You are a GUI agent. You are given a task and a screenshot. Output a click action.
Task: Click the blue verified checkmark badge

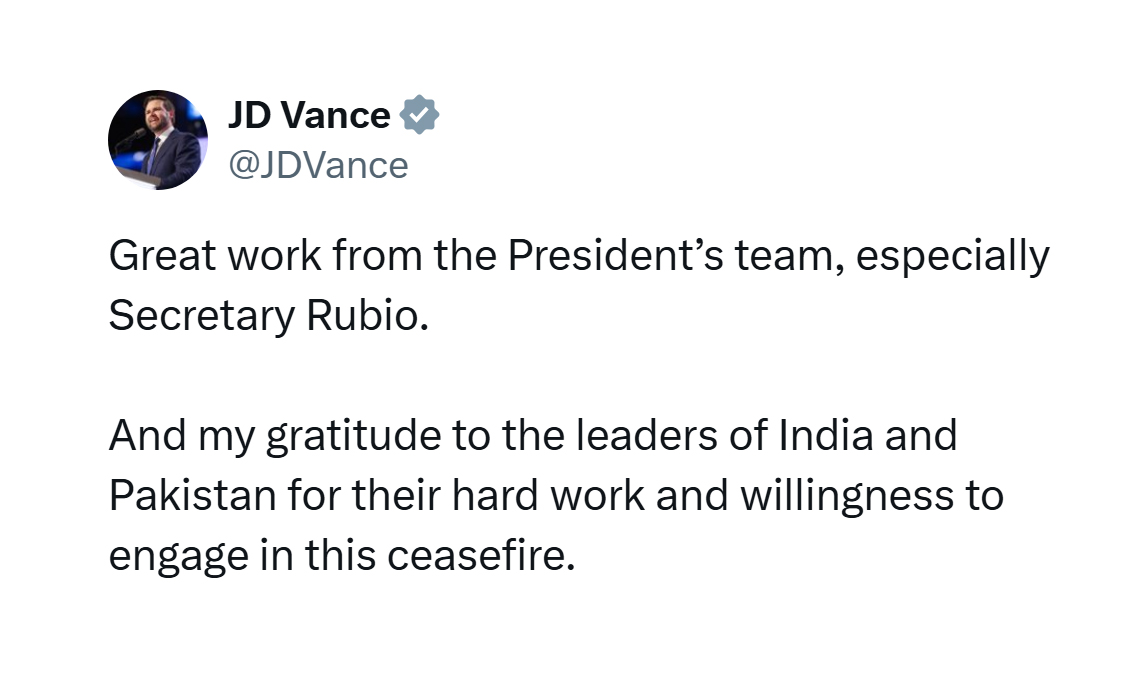point(419,114)
